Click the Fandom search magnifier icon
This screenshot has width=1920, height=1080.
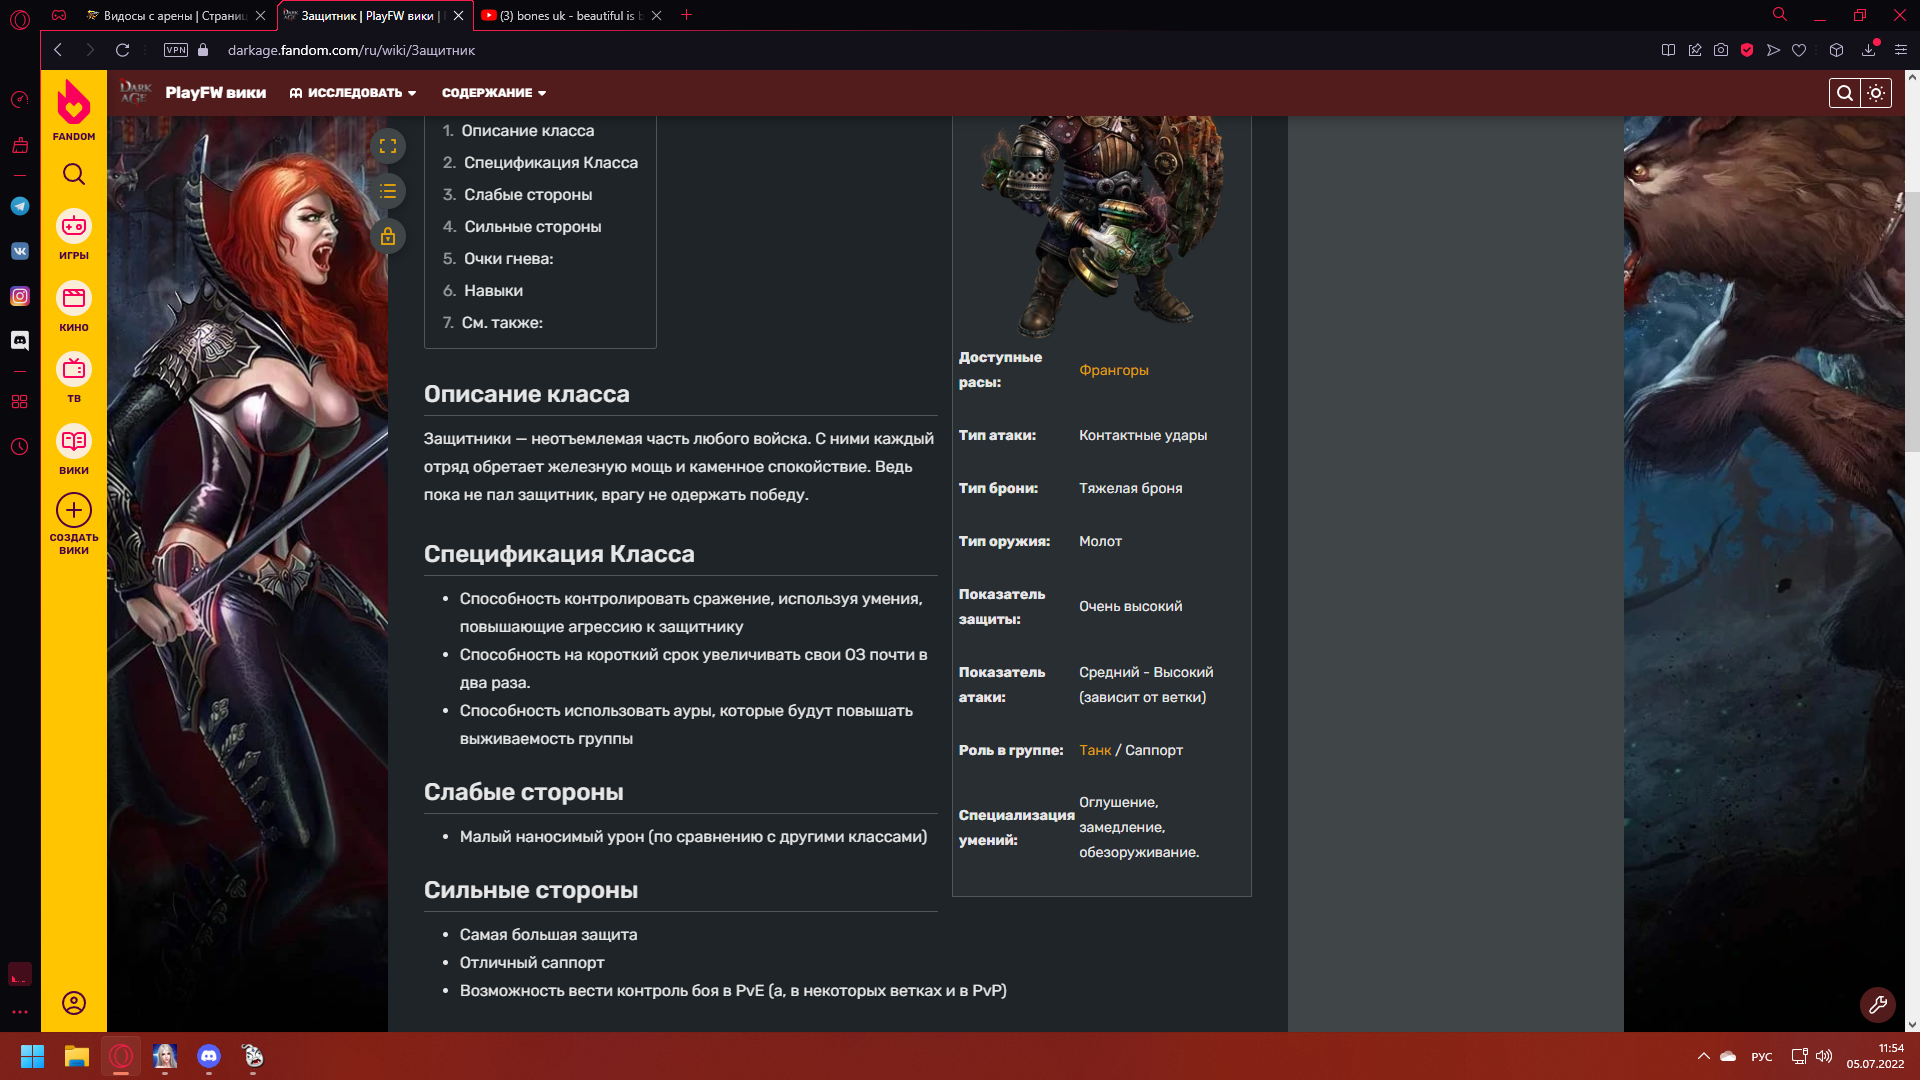pyautogui.click(x=74, y=175)
